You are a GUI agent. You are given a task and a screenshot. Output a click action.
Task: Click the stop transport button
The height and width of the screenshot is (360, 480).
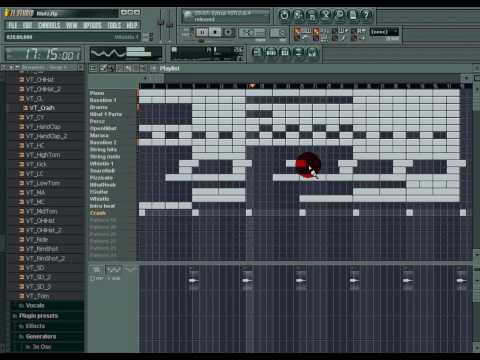click(x=215, y=32)
